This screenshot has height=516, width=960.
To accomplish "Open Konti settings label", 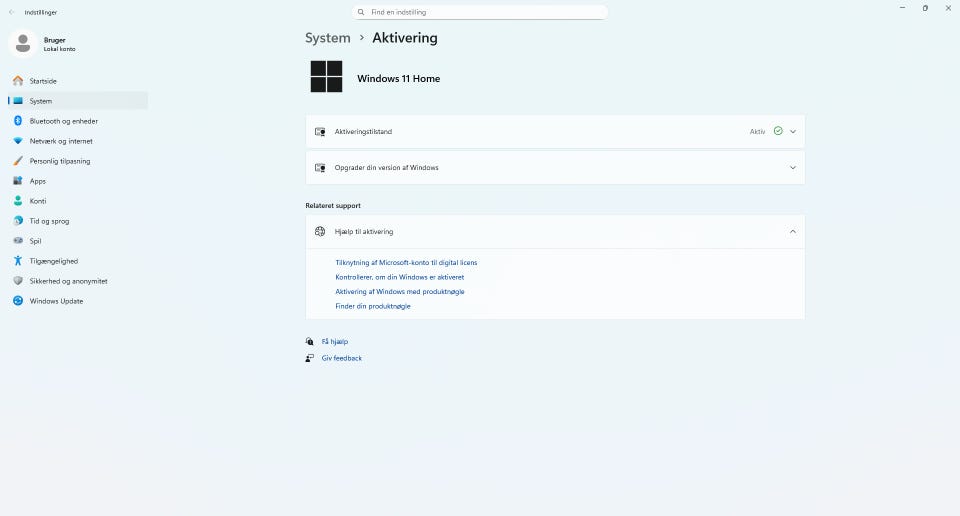I will 38,201.
